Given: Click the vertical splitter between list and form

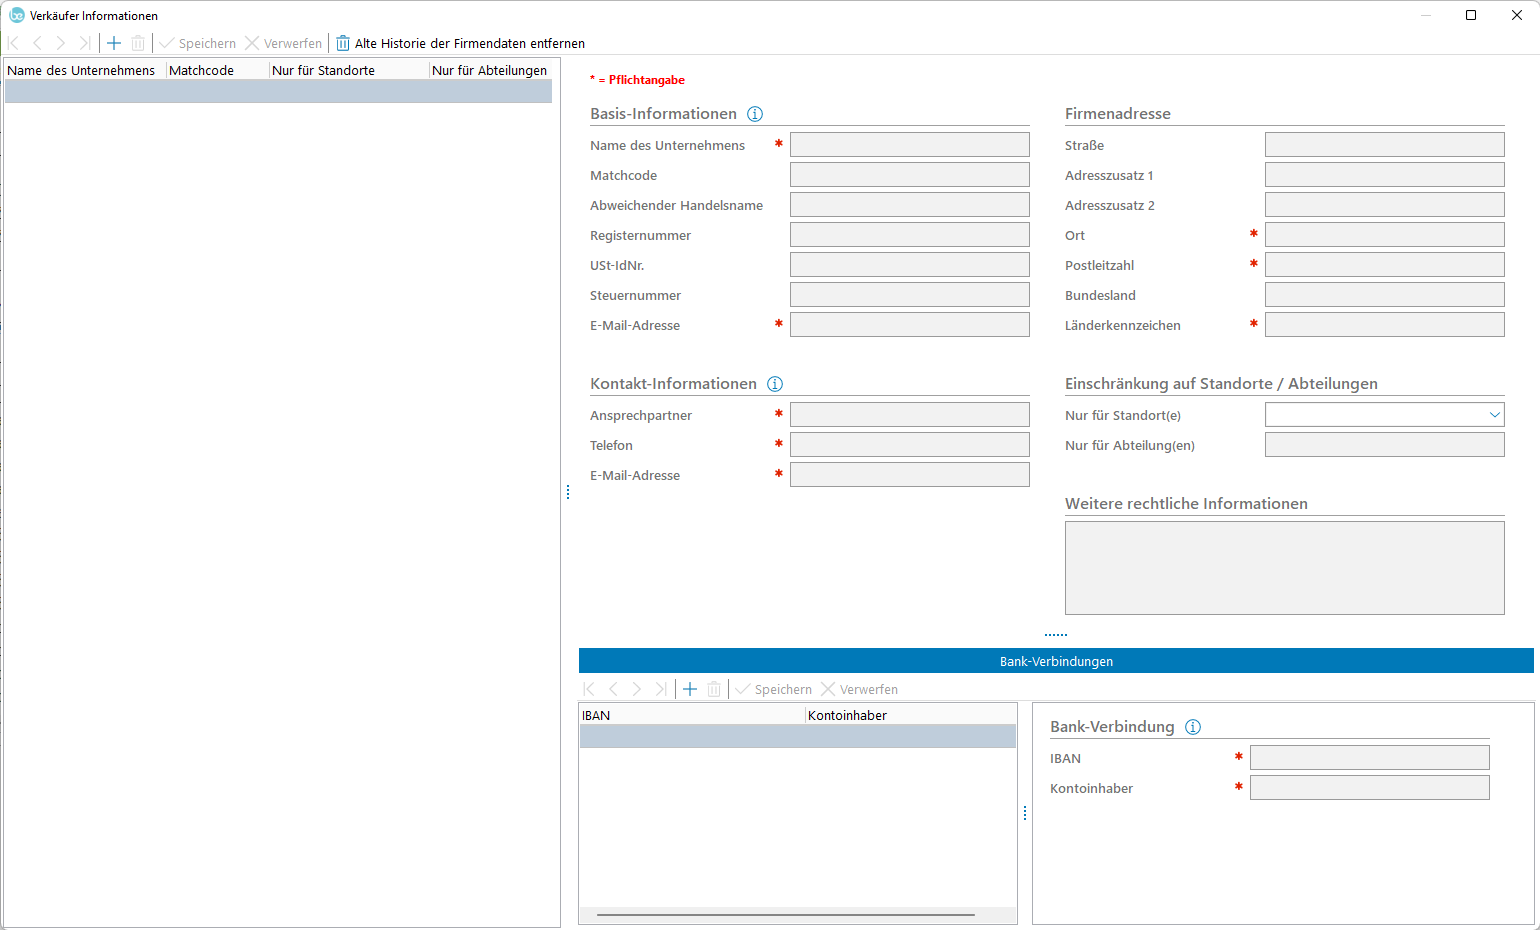Looking at the screenshot, I should (x=568, y=492).
